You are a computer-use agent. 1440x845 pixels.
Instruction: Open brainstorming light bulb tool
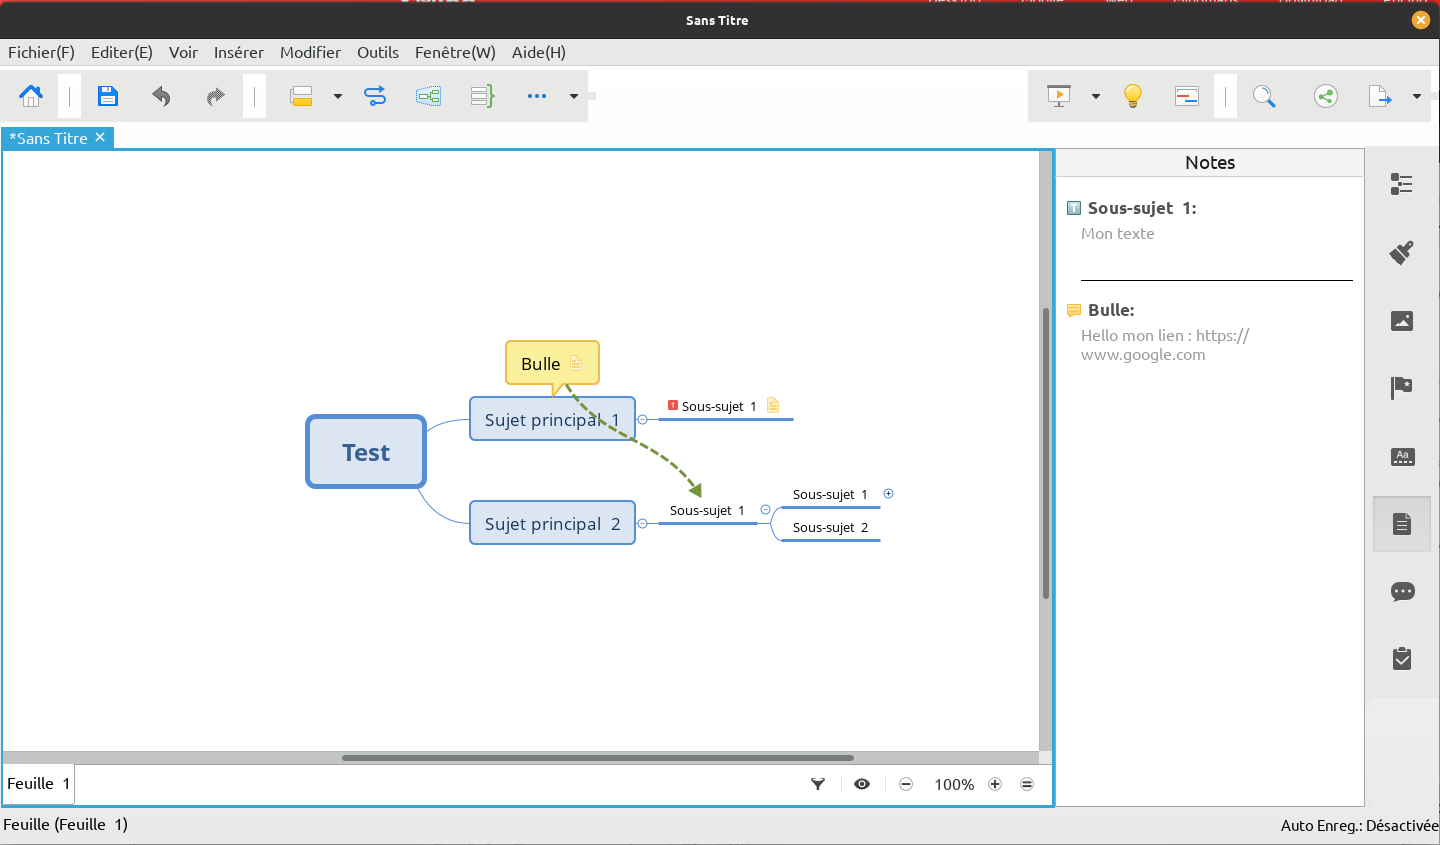pos(1133,96)
